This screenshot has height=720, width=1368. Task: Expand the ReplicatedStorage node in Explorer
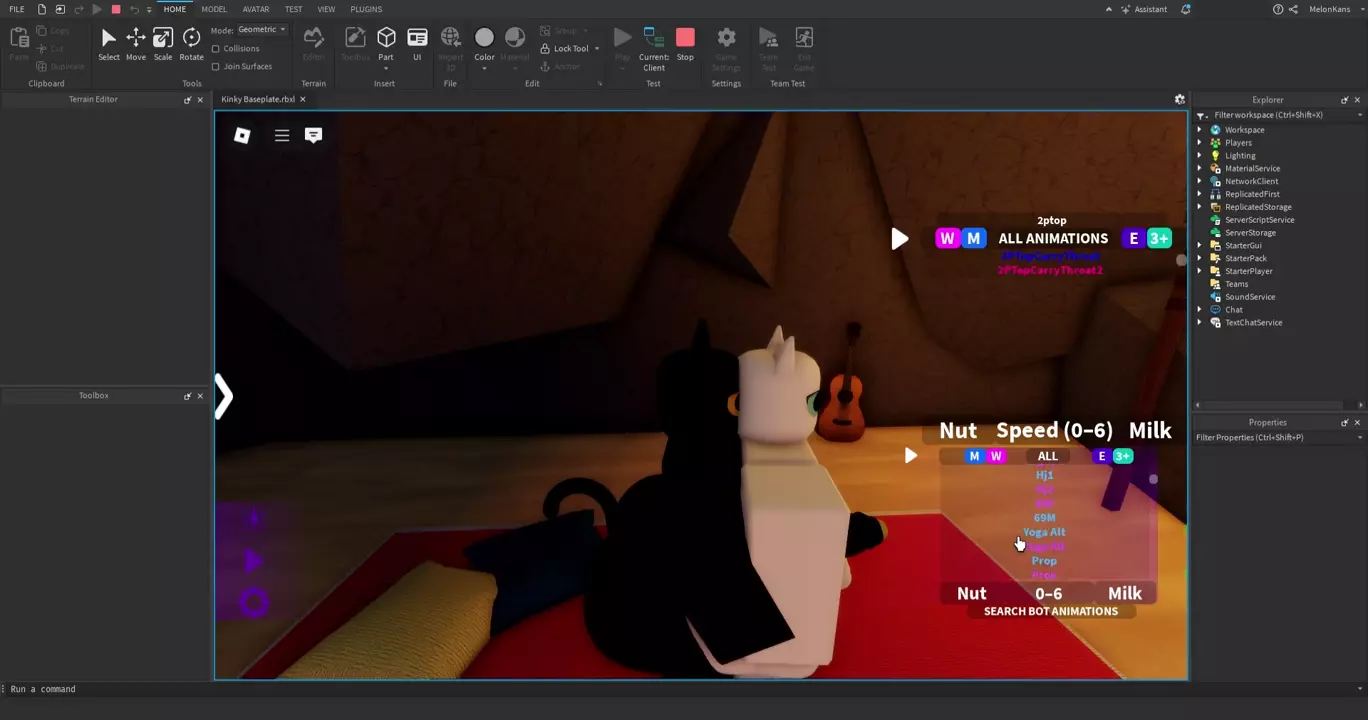point(1200,207)
